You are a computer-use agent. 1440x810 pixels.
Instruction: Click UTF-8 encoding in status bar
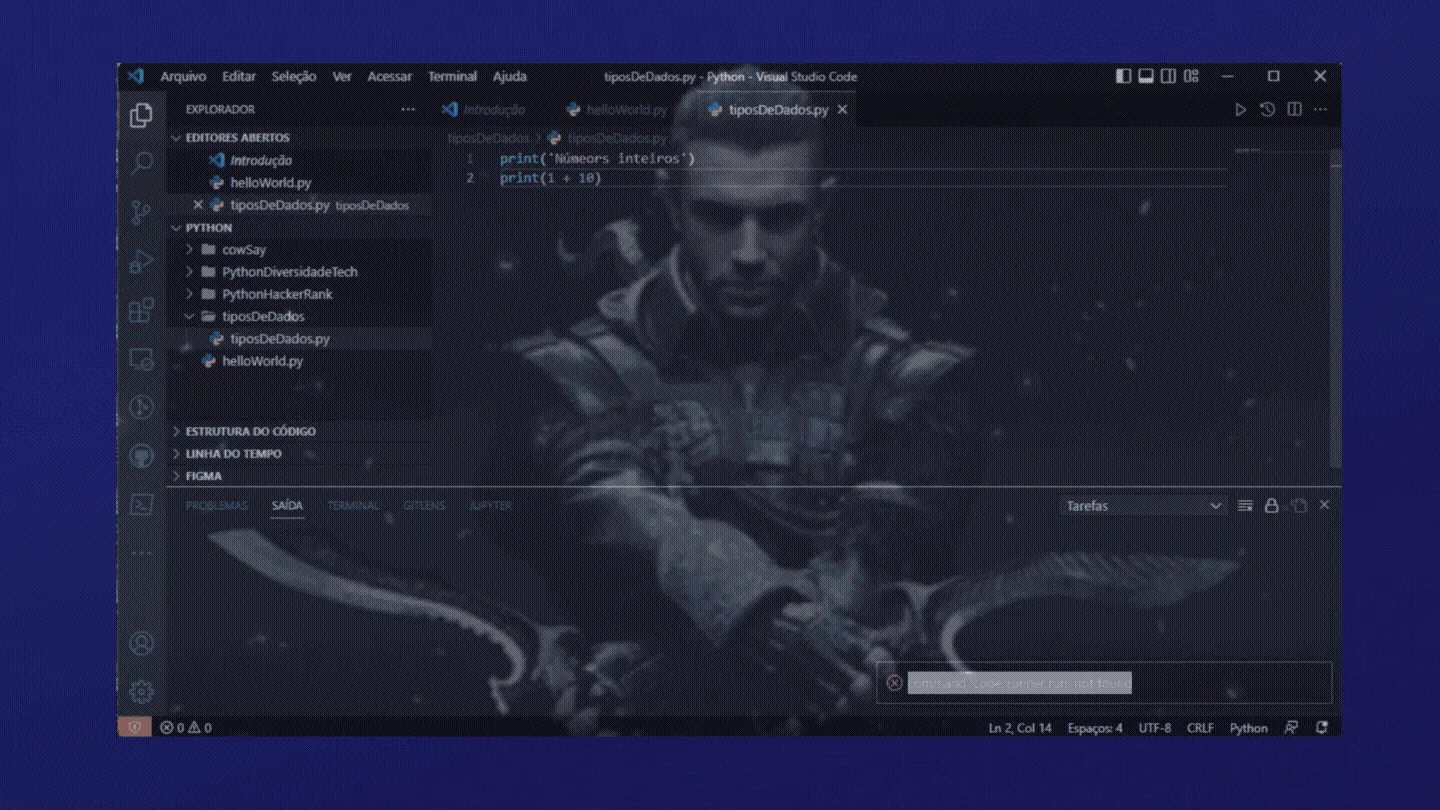pos(1154,728)
